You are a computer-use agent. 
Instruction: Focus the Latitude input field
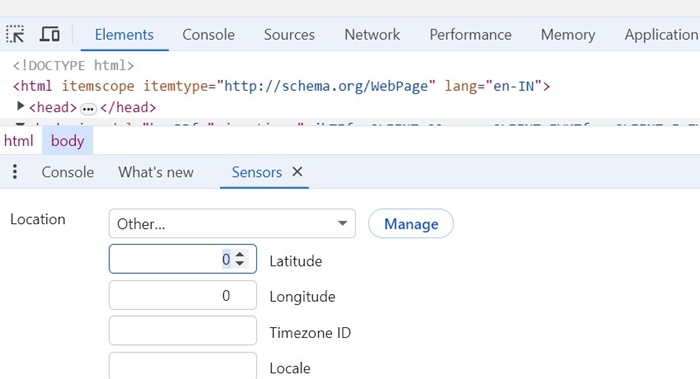pyautogui.click(x=183, y=259)
